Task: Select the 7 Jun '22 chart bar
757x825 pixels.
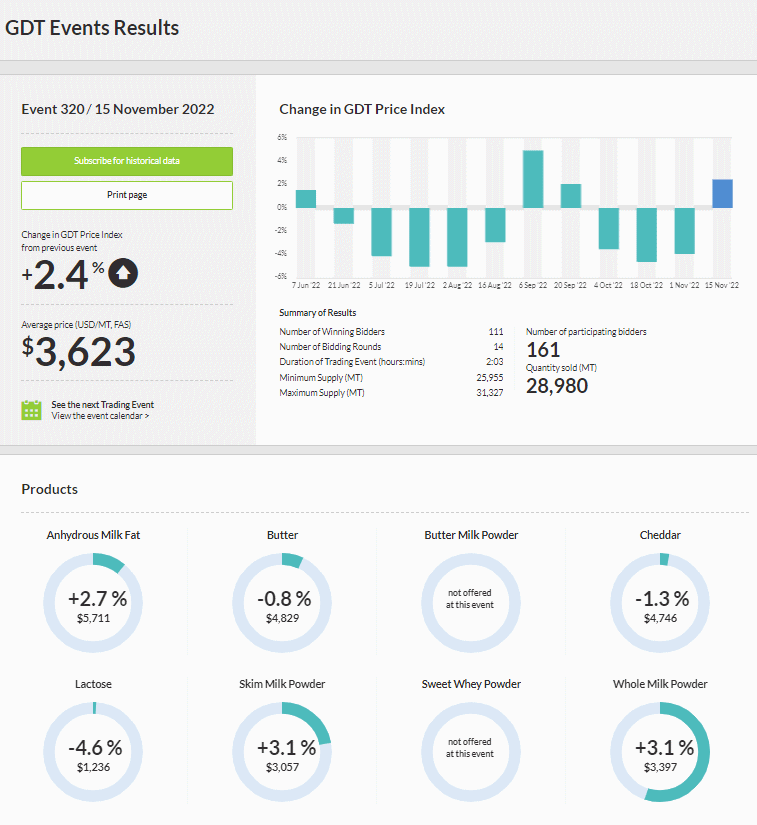Action: click(306, 199)
